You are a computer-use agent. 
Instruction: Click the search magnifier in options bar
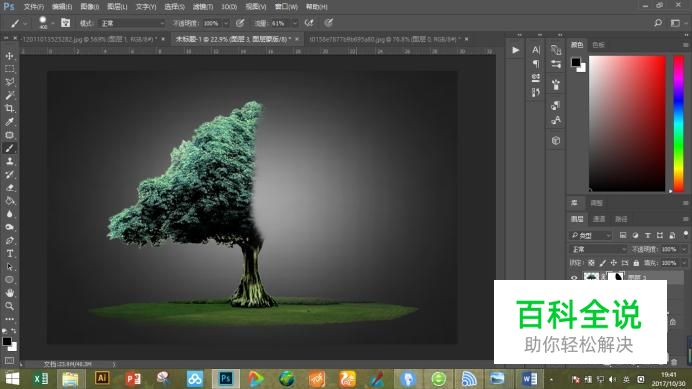point(658,23)
